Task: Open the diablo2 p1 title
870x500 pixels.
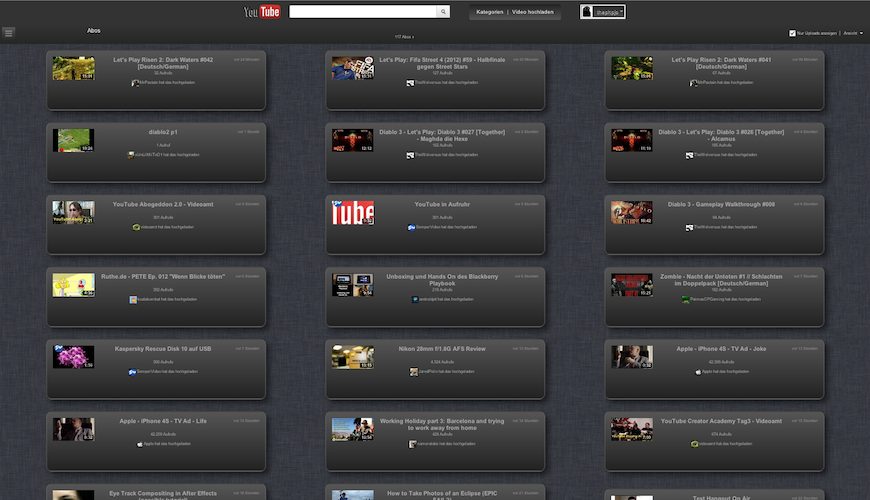Action: [x=163, y=132]
